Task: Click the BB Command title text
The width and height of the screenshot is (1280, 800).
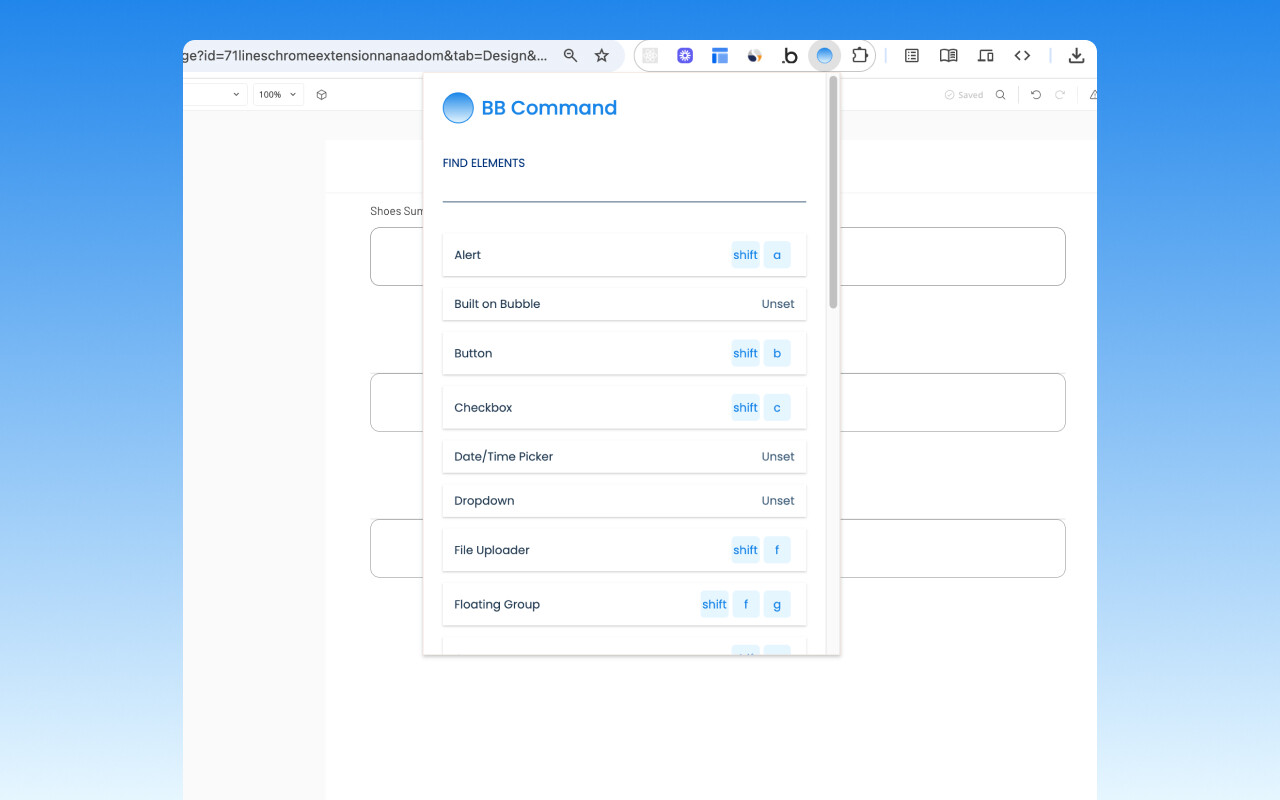Action: pos(549,108)
